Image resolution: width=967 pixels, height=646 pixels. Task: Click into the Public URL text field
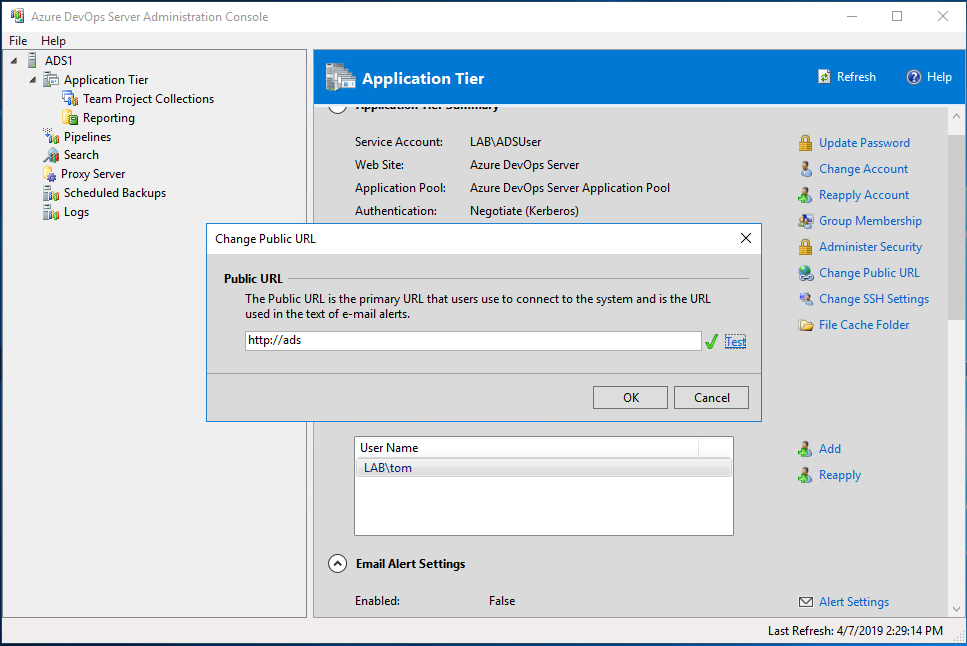(x=473, y=341)
